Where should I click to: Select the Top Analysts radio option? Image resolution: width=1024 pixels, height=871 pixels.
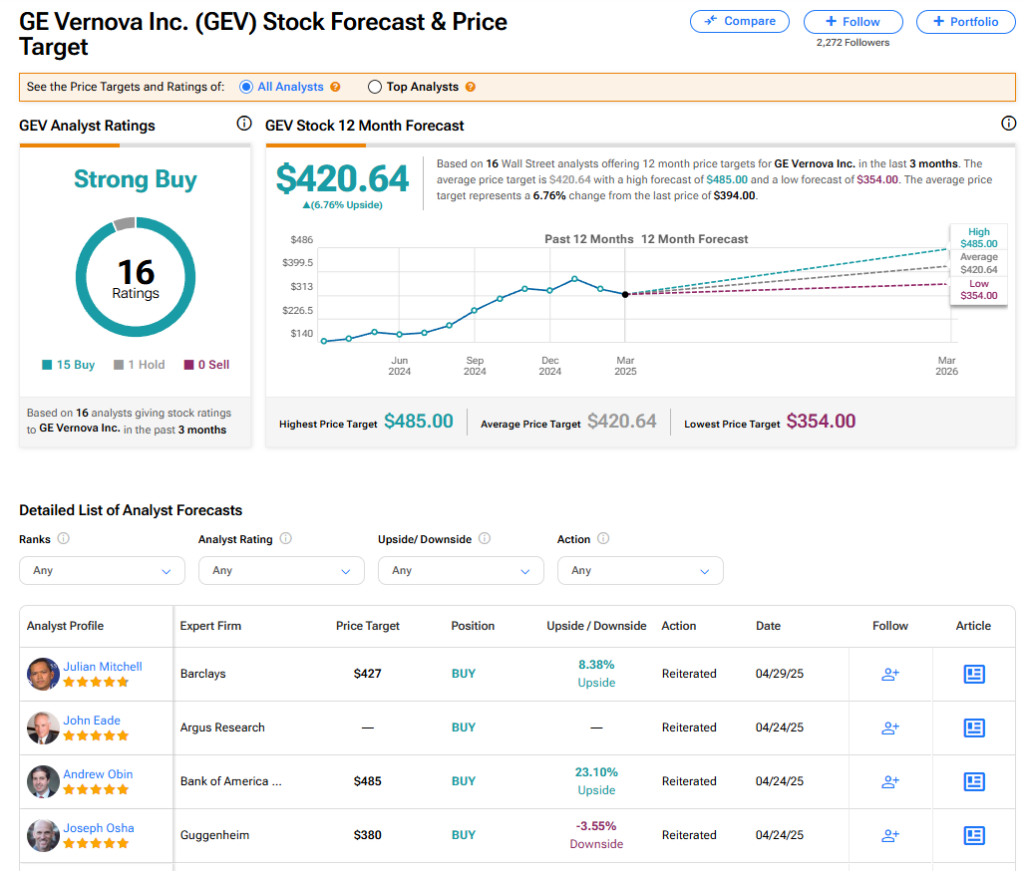click(x=375, y=87)
